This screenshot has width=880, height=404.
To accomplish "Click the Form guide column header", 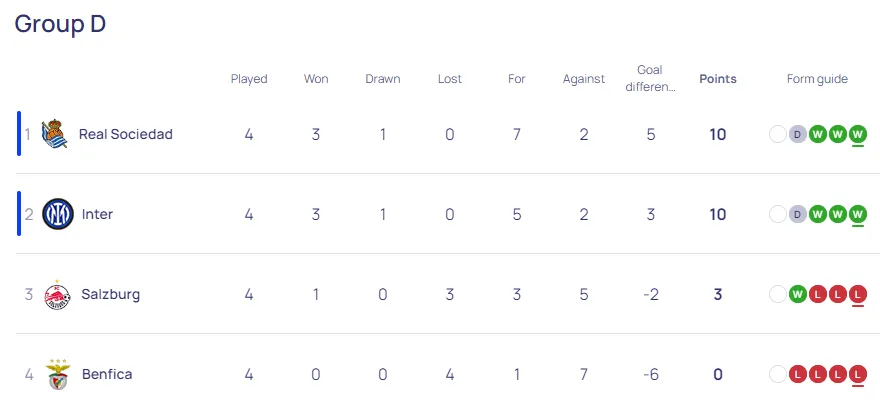I will pos(817,79).
